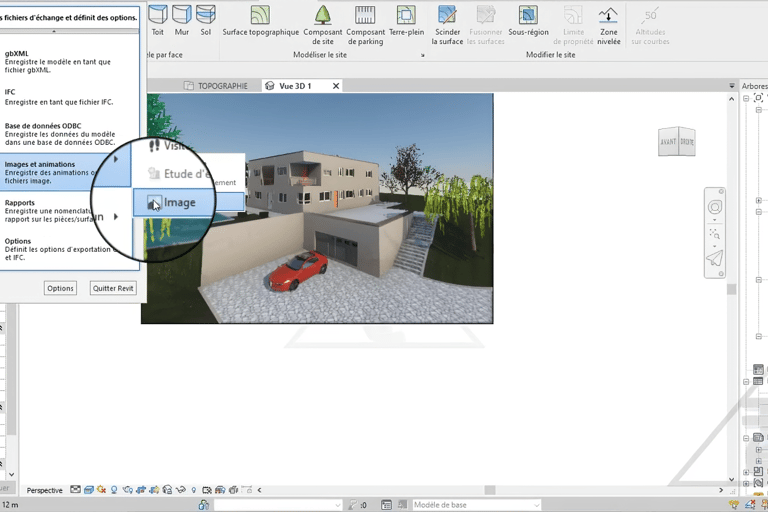
Task: Expand the steering wheel dropdown arrow
Action: (715, 220)
